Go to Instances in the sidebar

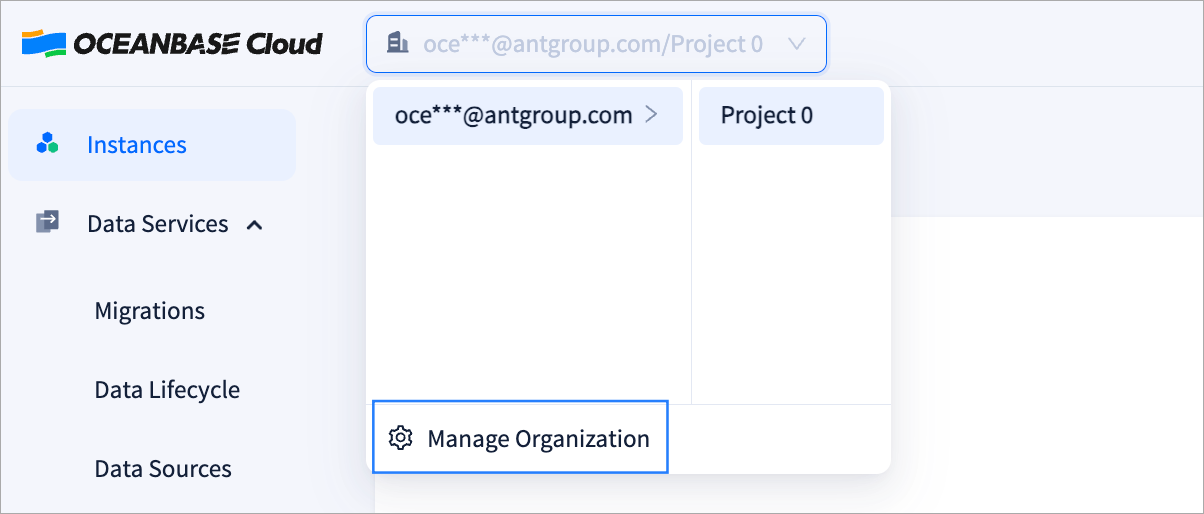(136, 145)
